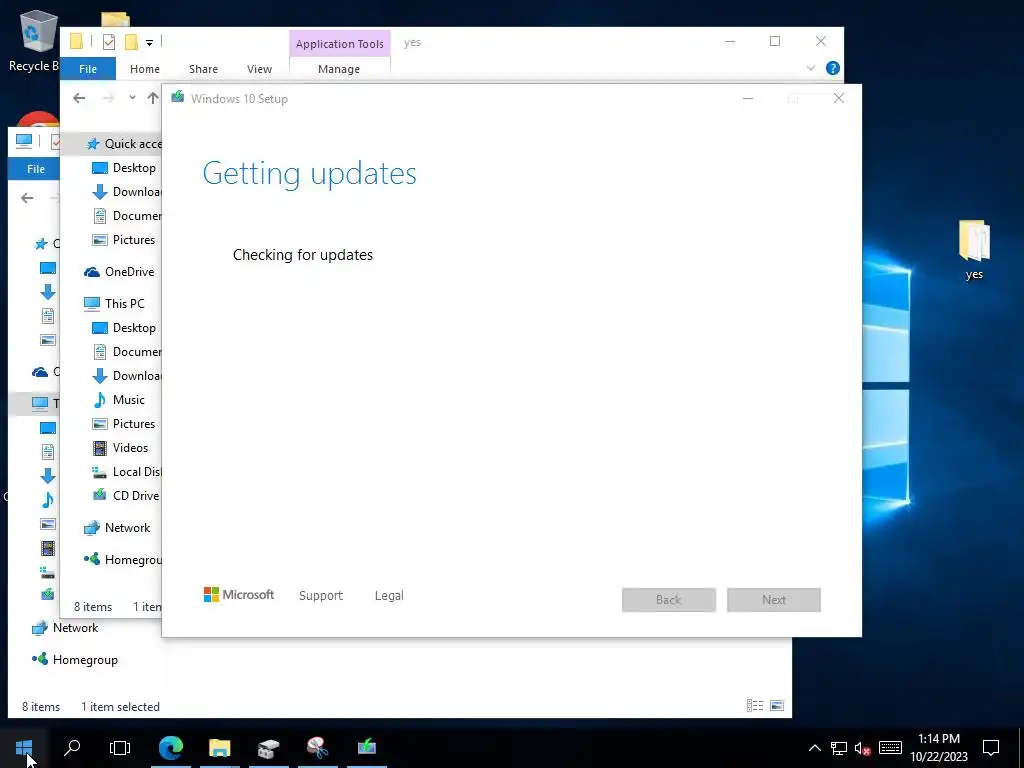Viewport: 1024px width, 768px height.
Task: Go back in the yes Explorer window
Action: pos(79,98)
